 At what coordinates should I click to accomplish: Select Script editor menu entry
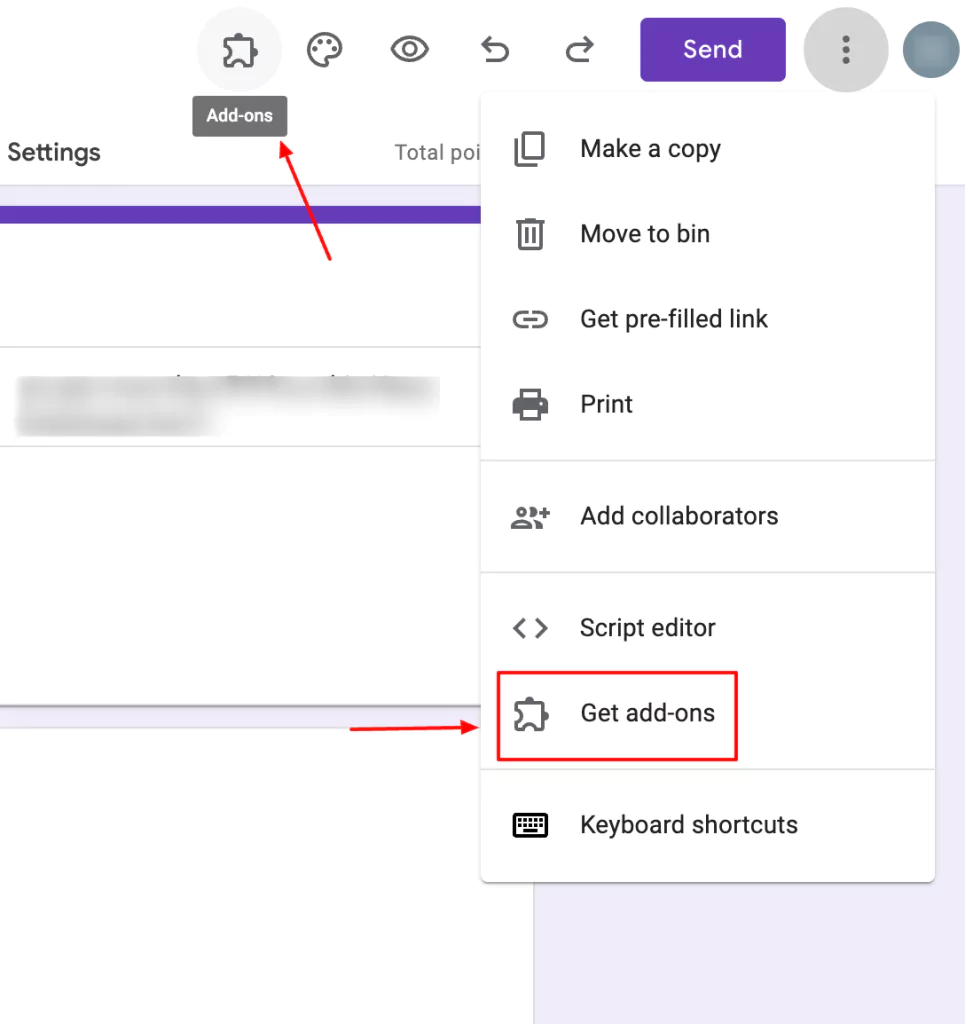click(647, 628)
